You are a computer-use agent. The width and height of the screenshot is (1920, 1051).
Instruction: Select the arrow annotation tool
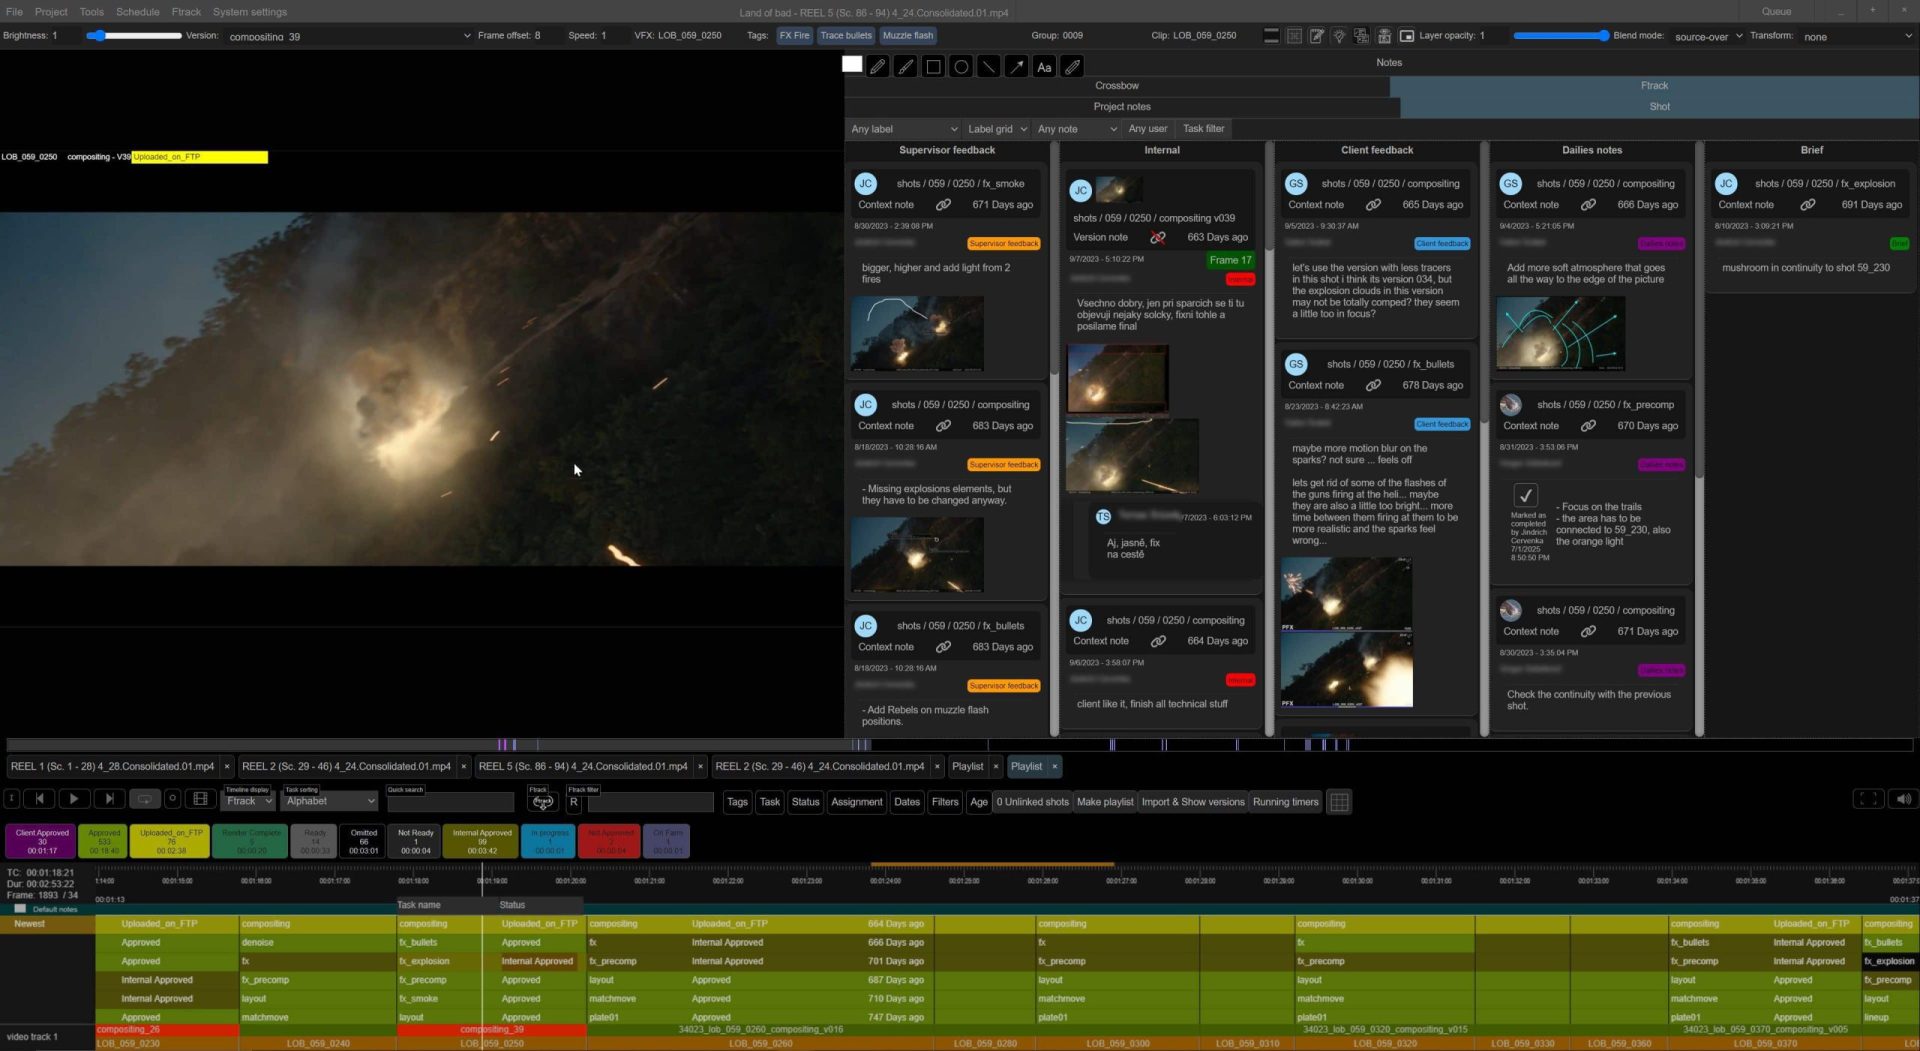(1015, 66)
